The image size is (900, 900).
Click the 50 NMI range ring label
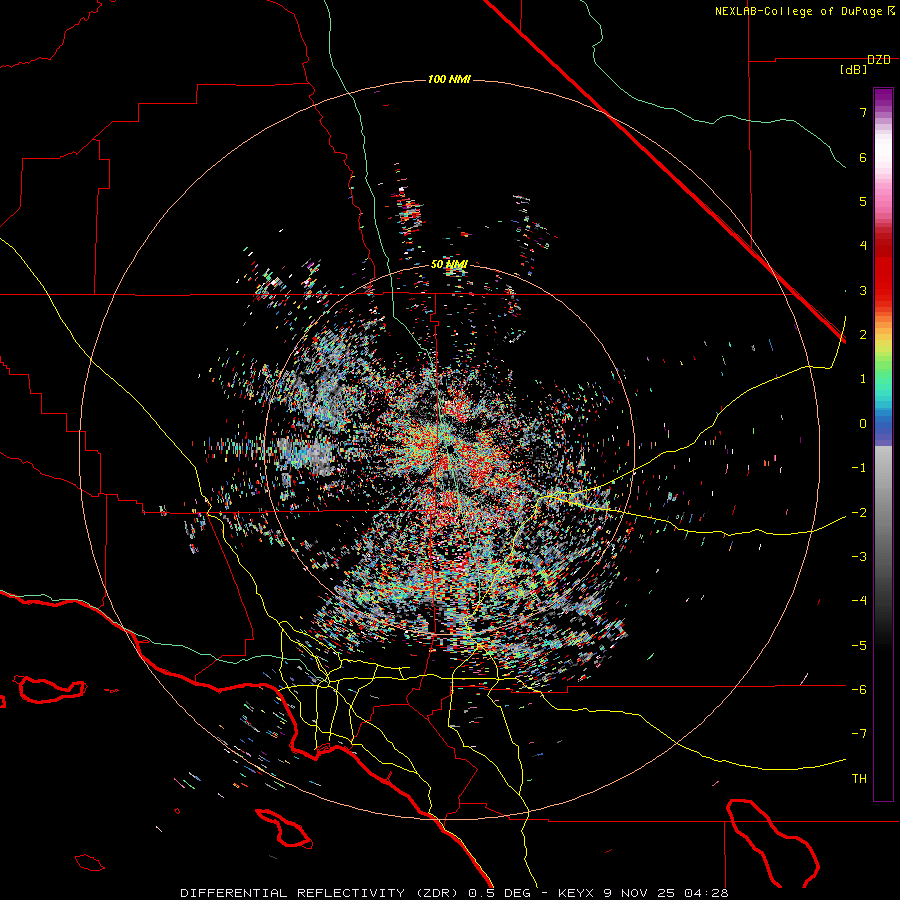pos(449,265)
